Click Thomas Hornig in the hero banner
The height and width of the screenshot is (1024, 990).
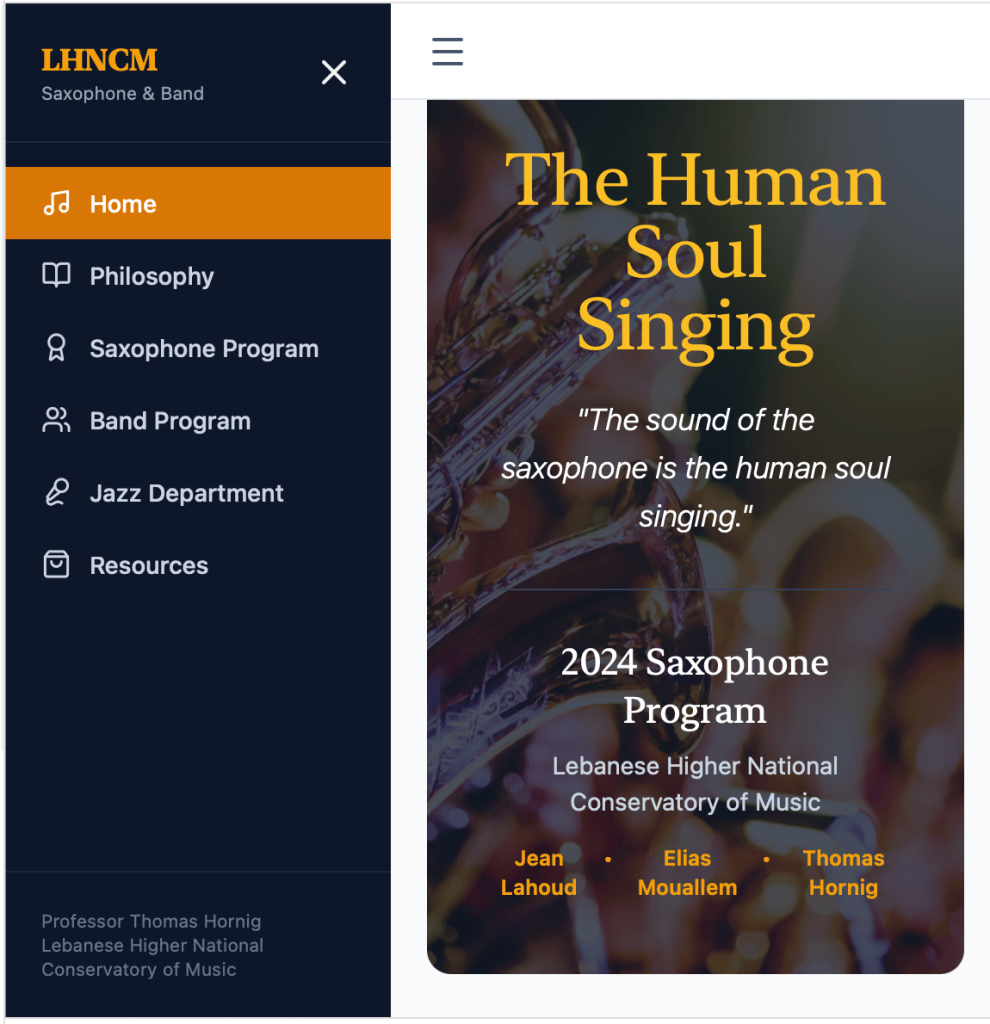[x=843, y=872]
